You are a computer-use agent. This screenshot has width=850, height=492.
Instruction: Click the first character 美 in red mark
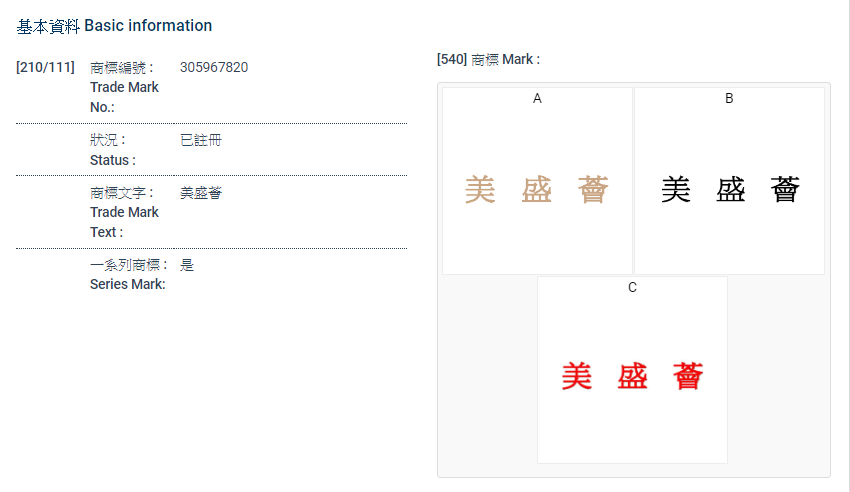click(576, 377)
